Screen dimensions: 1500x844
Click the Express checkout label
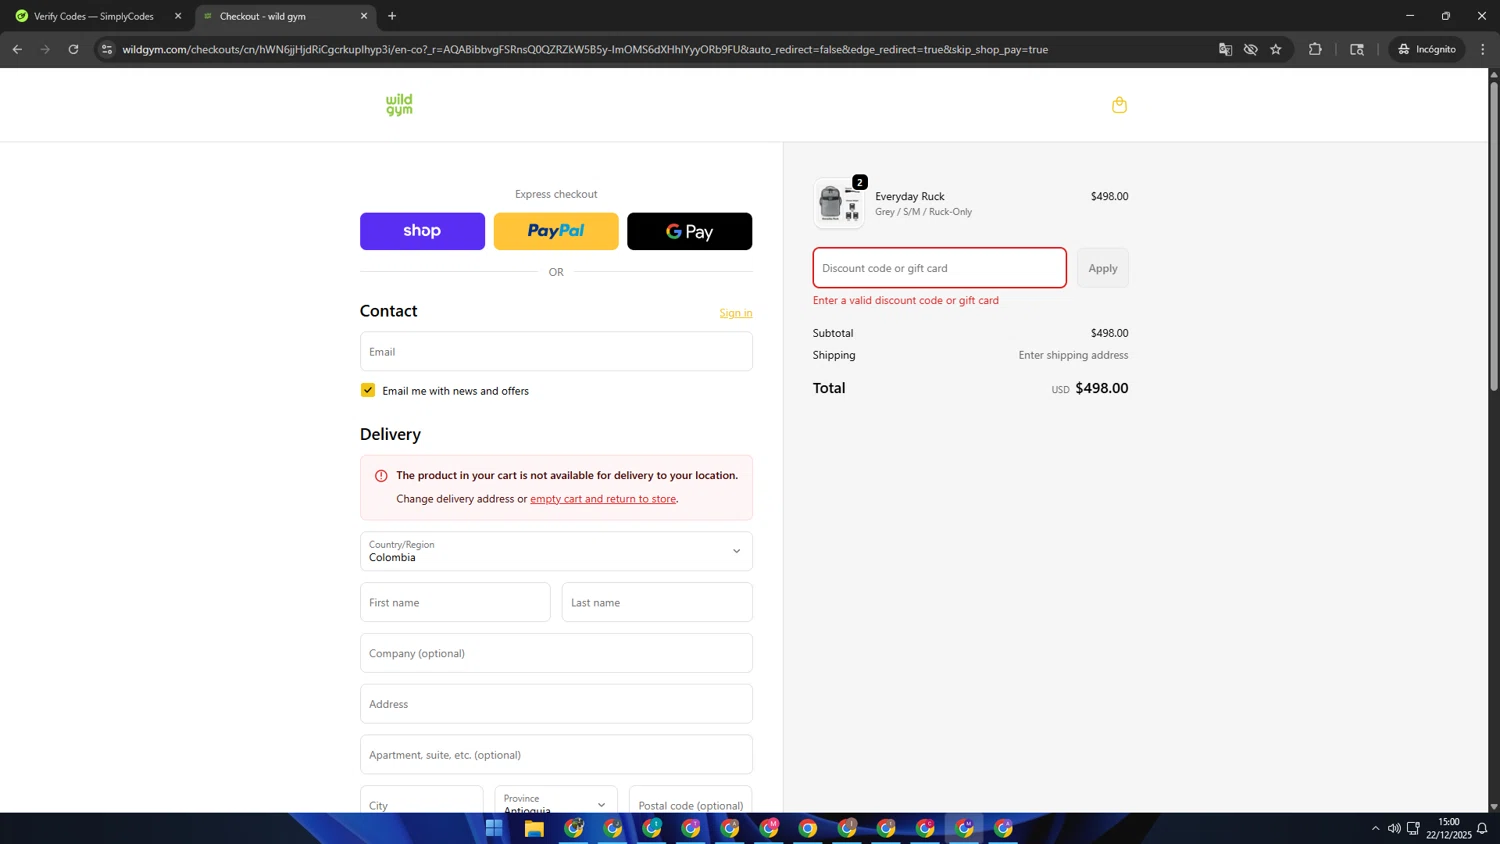(x=556, y=194)
